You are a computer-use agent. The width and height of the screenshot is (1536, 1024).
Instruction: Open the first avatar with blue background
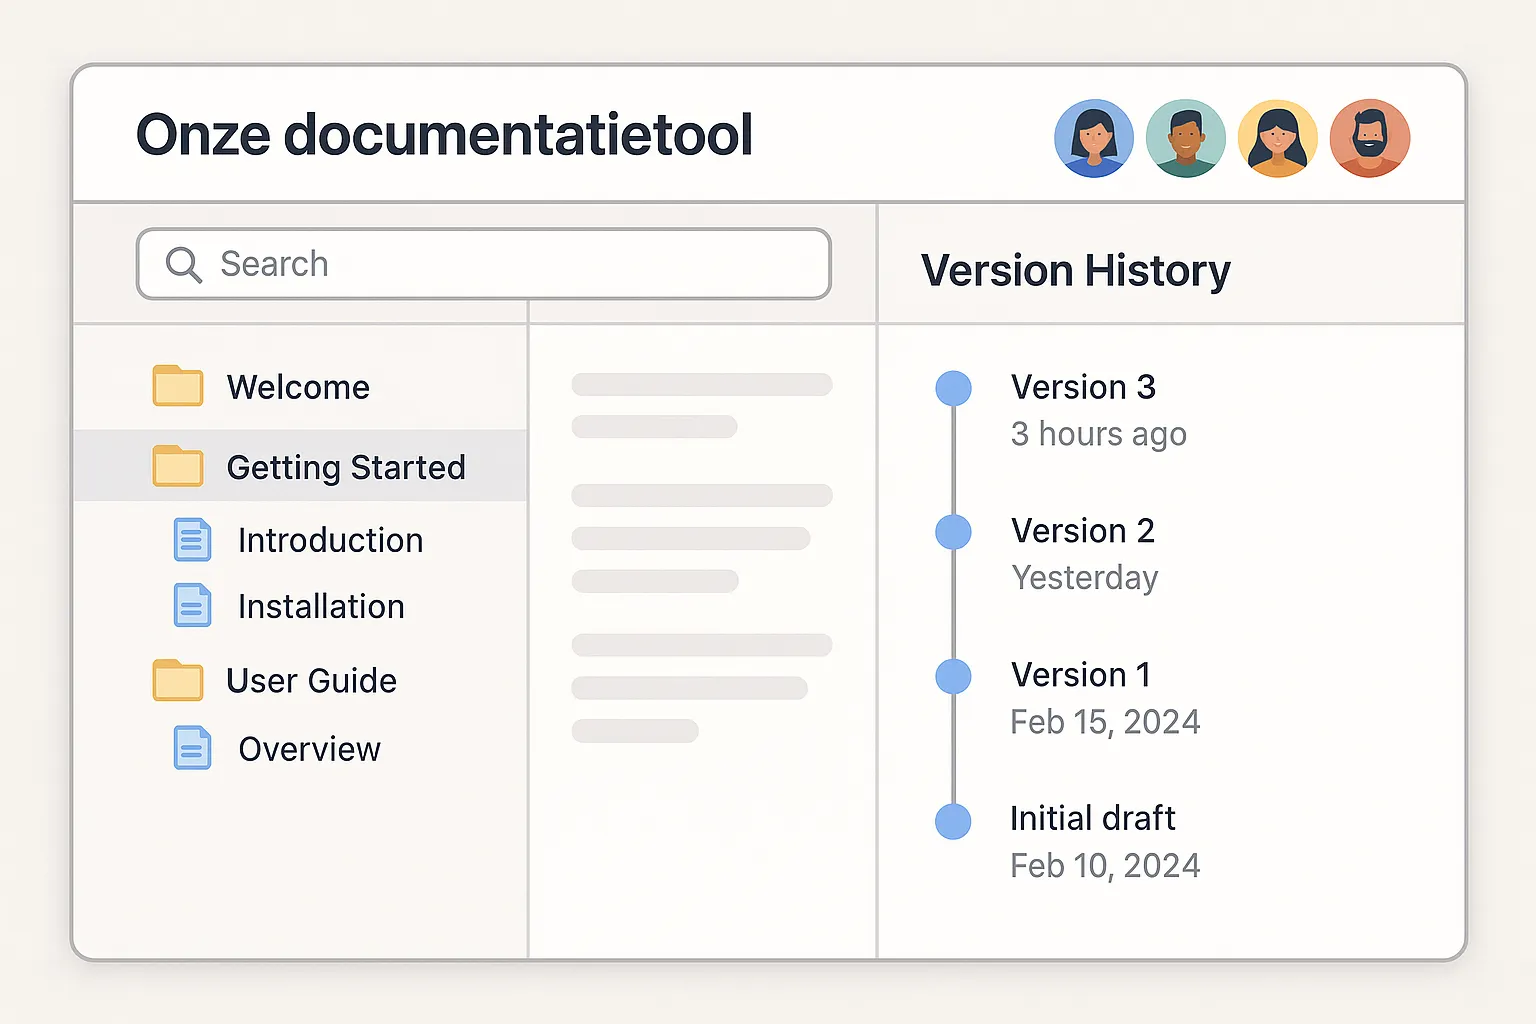click(1094, 138)
